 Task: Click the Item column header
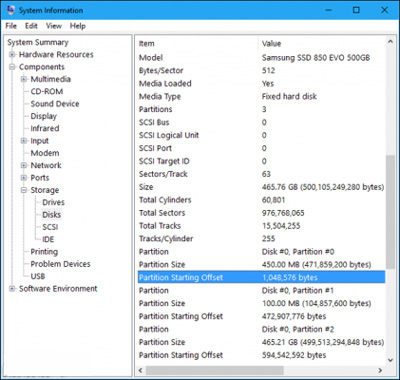pyautogui.click(x=198, y=44)
